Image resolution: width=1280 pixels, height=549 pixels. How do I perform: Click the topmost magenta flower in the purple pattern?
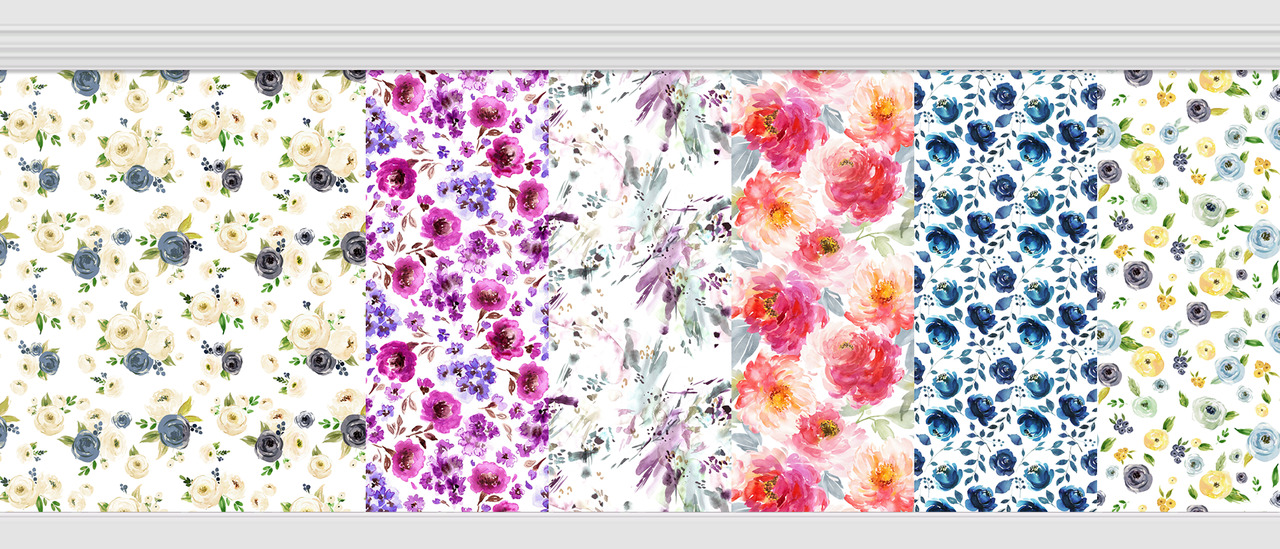pyautogui.click(x=408, y=93)
